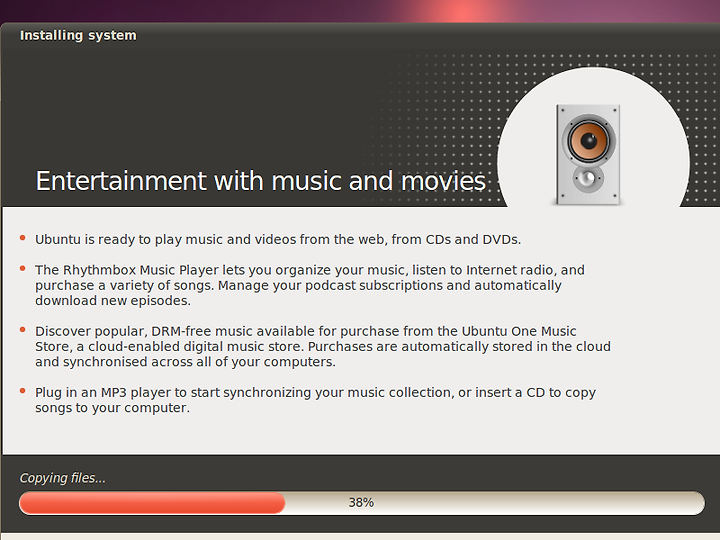Select the 'Plug in an MP3 player' paragraph
This screenshot has width=720, height=540.
click(315, 400)
